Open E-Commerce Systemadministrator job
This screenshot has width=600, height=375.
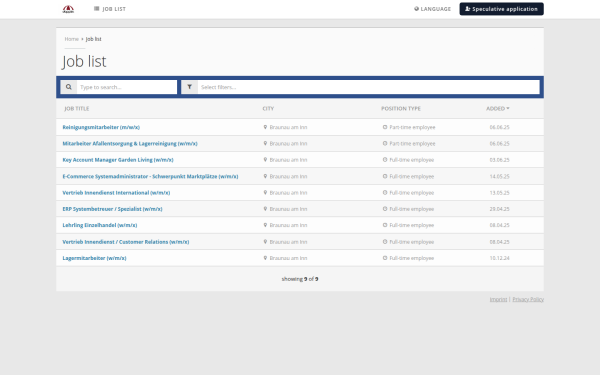point(150,176)
